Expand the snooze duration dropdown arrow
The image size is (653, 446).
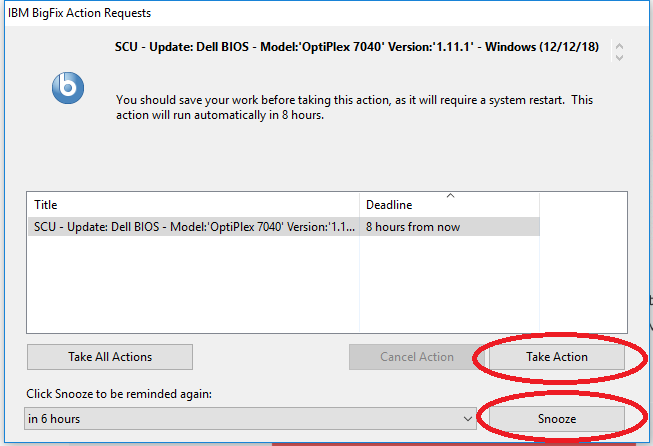[x=468, y=418]
